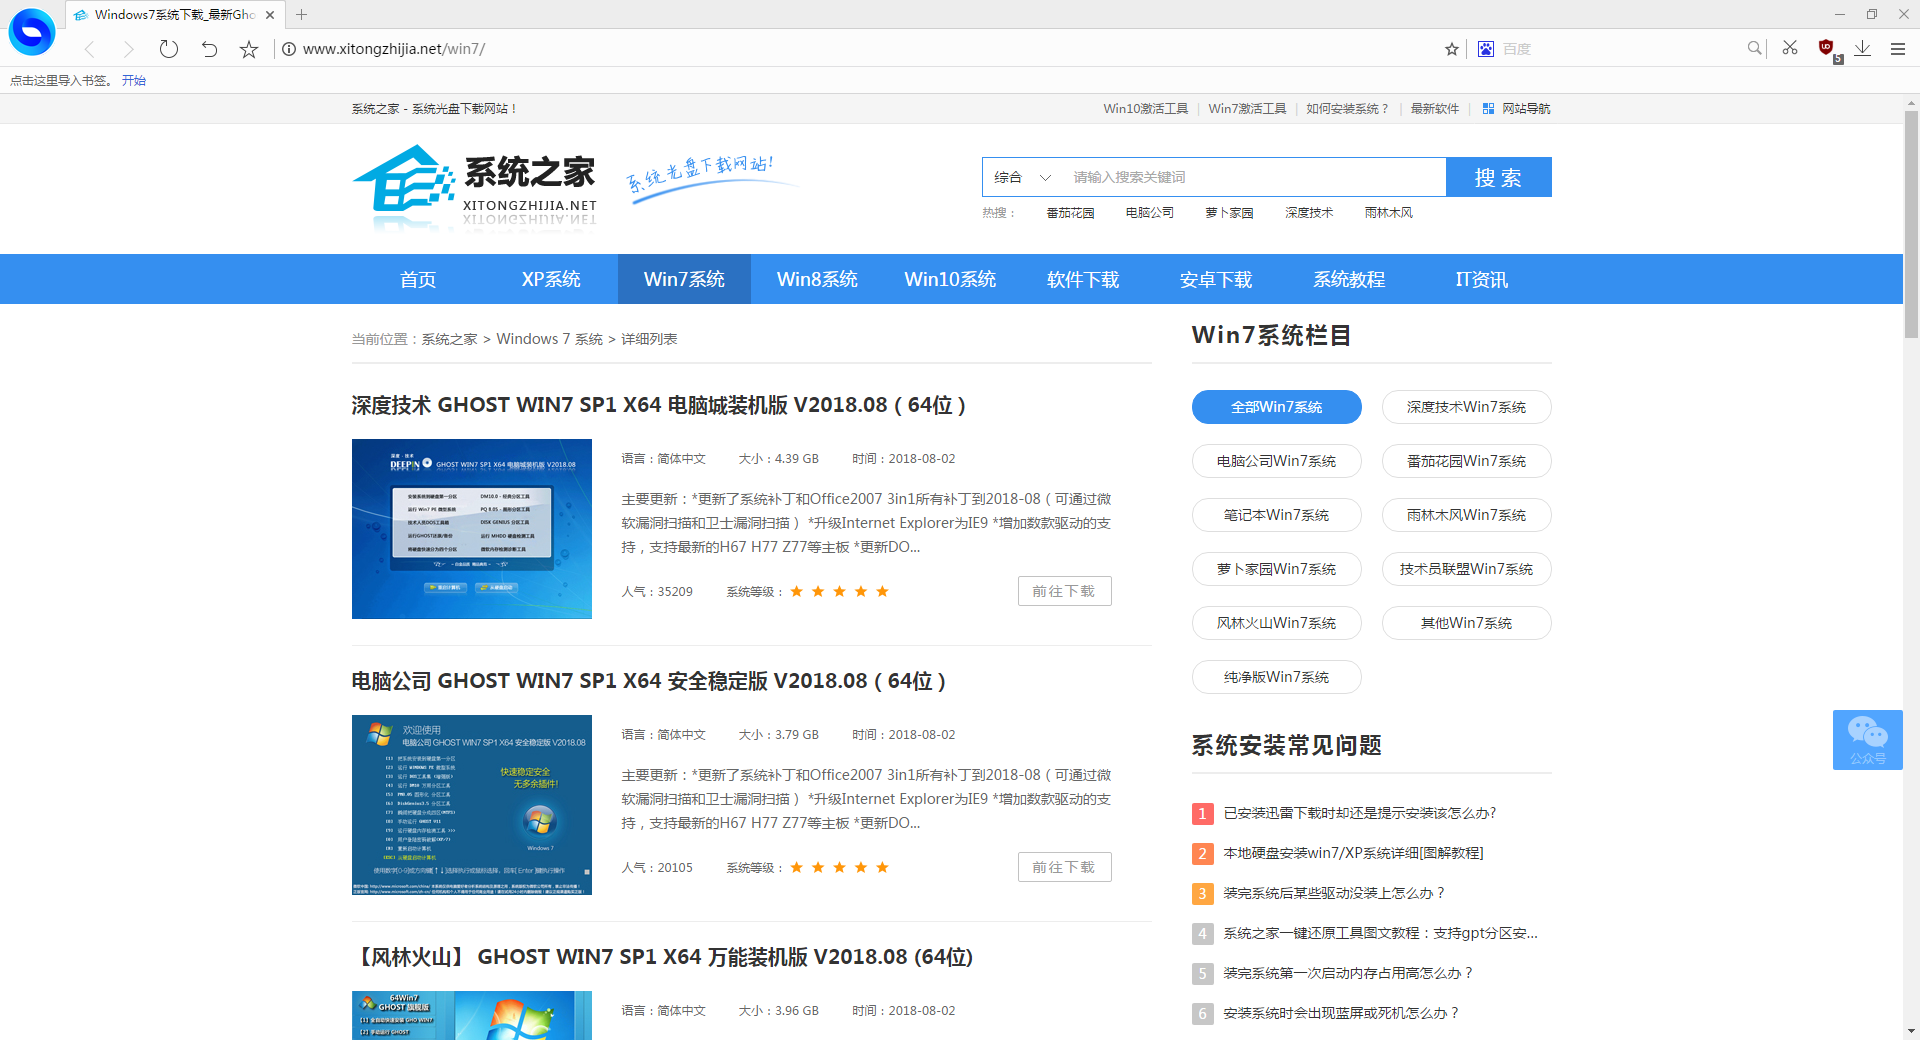Open the 电脑公司 GHOST WIN7 thumbnail image
Image resolution: width=1920 pixels, height=1040 pixels.
pos(472,805)
